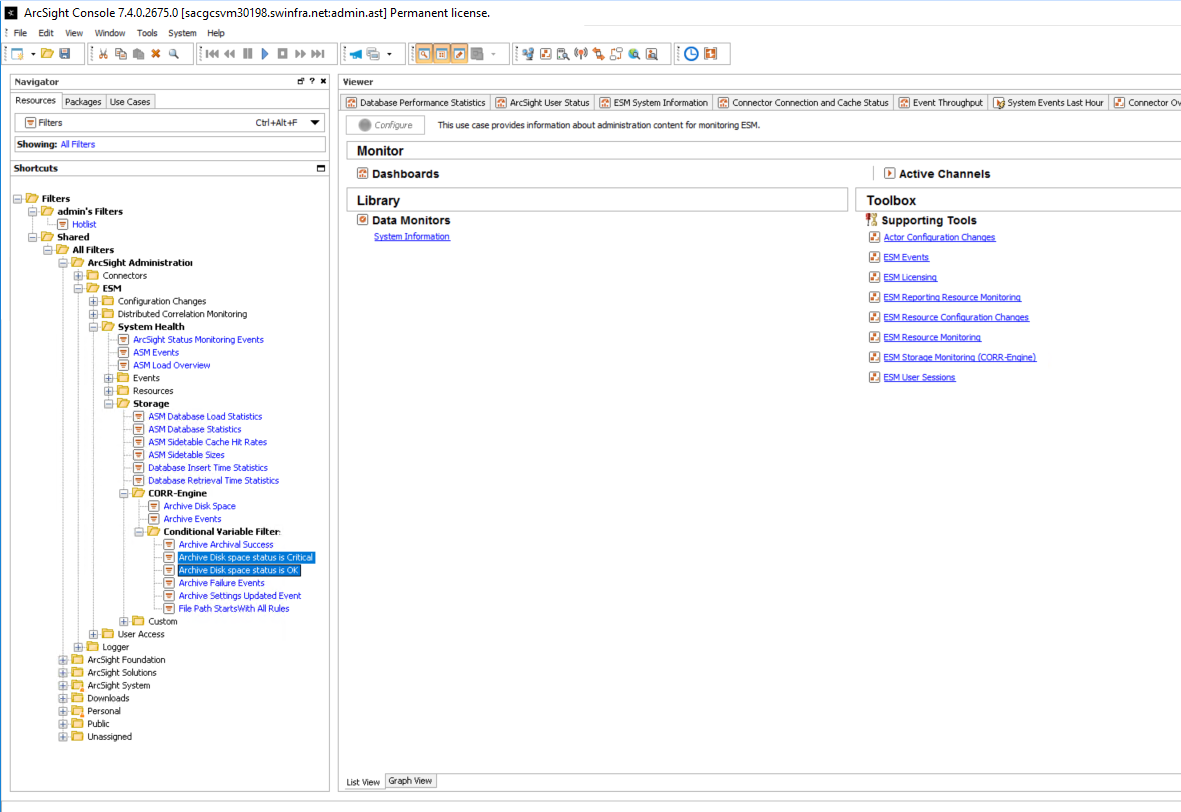Click the System Information data monitor link
This screenshot has width=1181, height=812.
pyautogui.click(x=411, y=237)
